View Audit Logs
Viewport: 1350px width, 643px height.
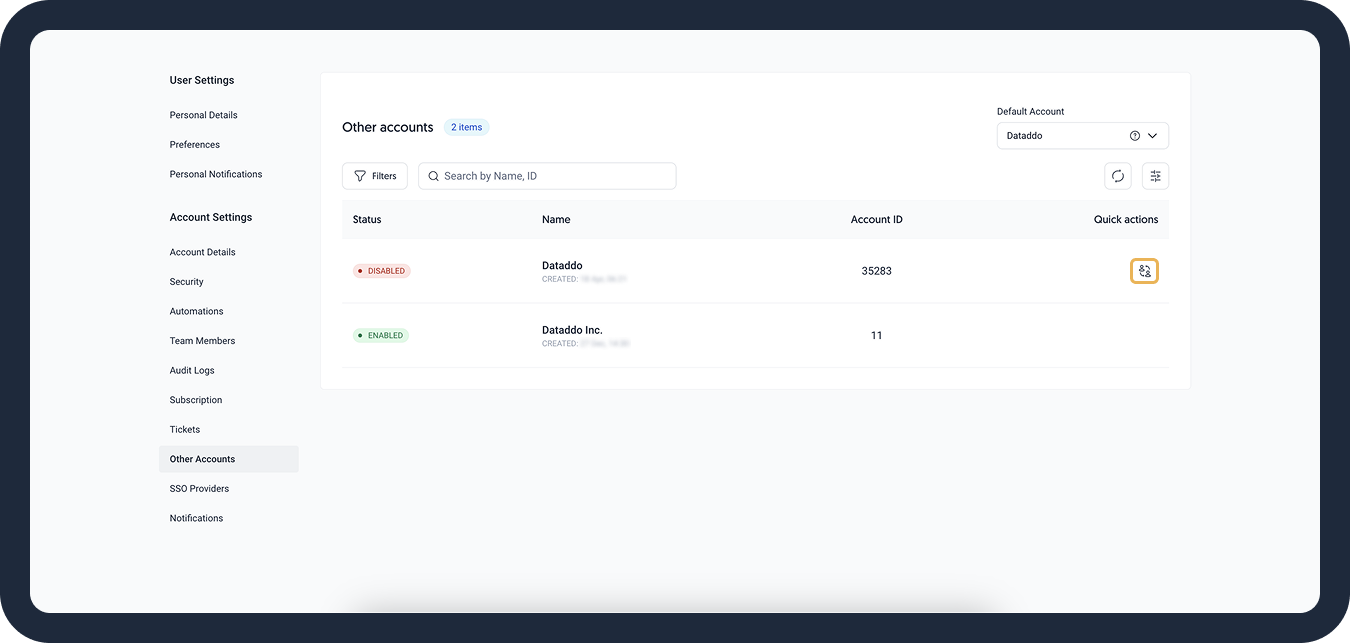[x=192, y=370]
